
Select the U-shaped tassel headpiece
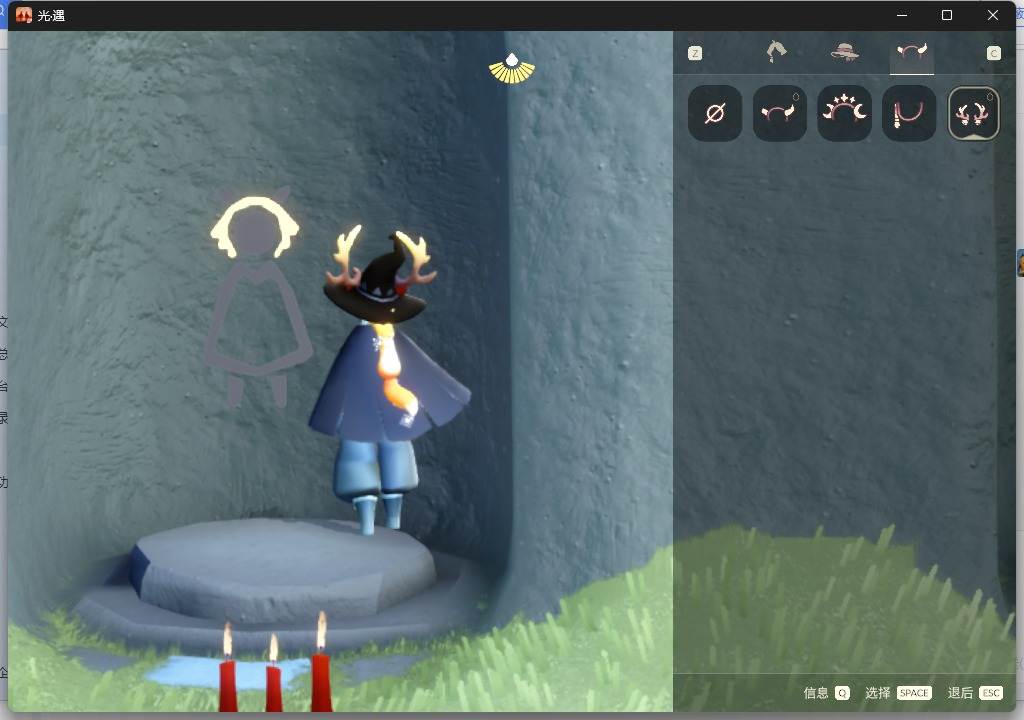click(908, 113)
